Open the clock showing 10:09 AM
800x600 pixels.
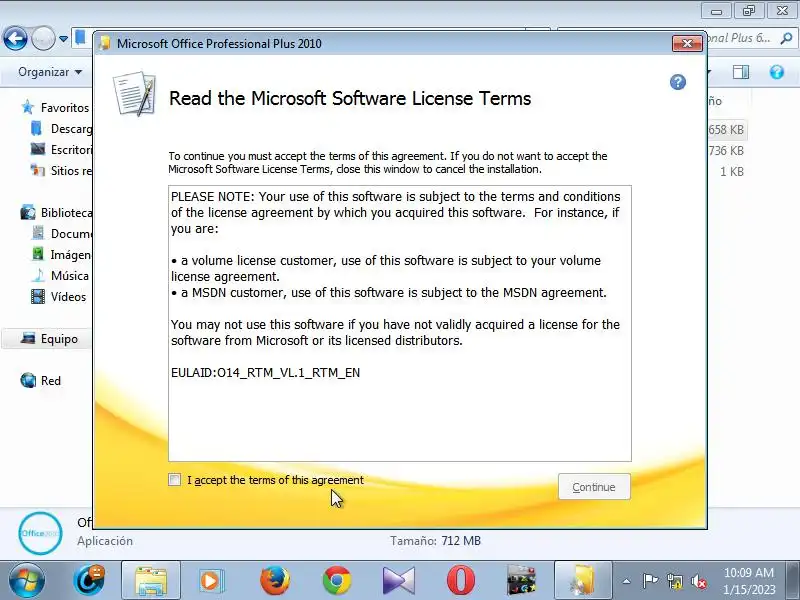[748, 581]
